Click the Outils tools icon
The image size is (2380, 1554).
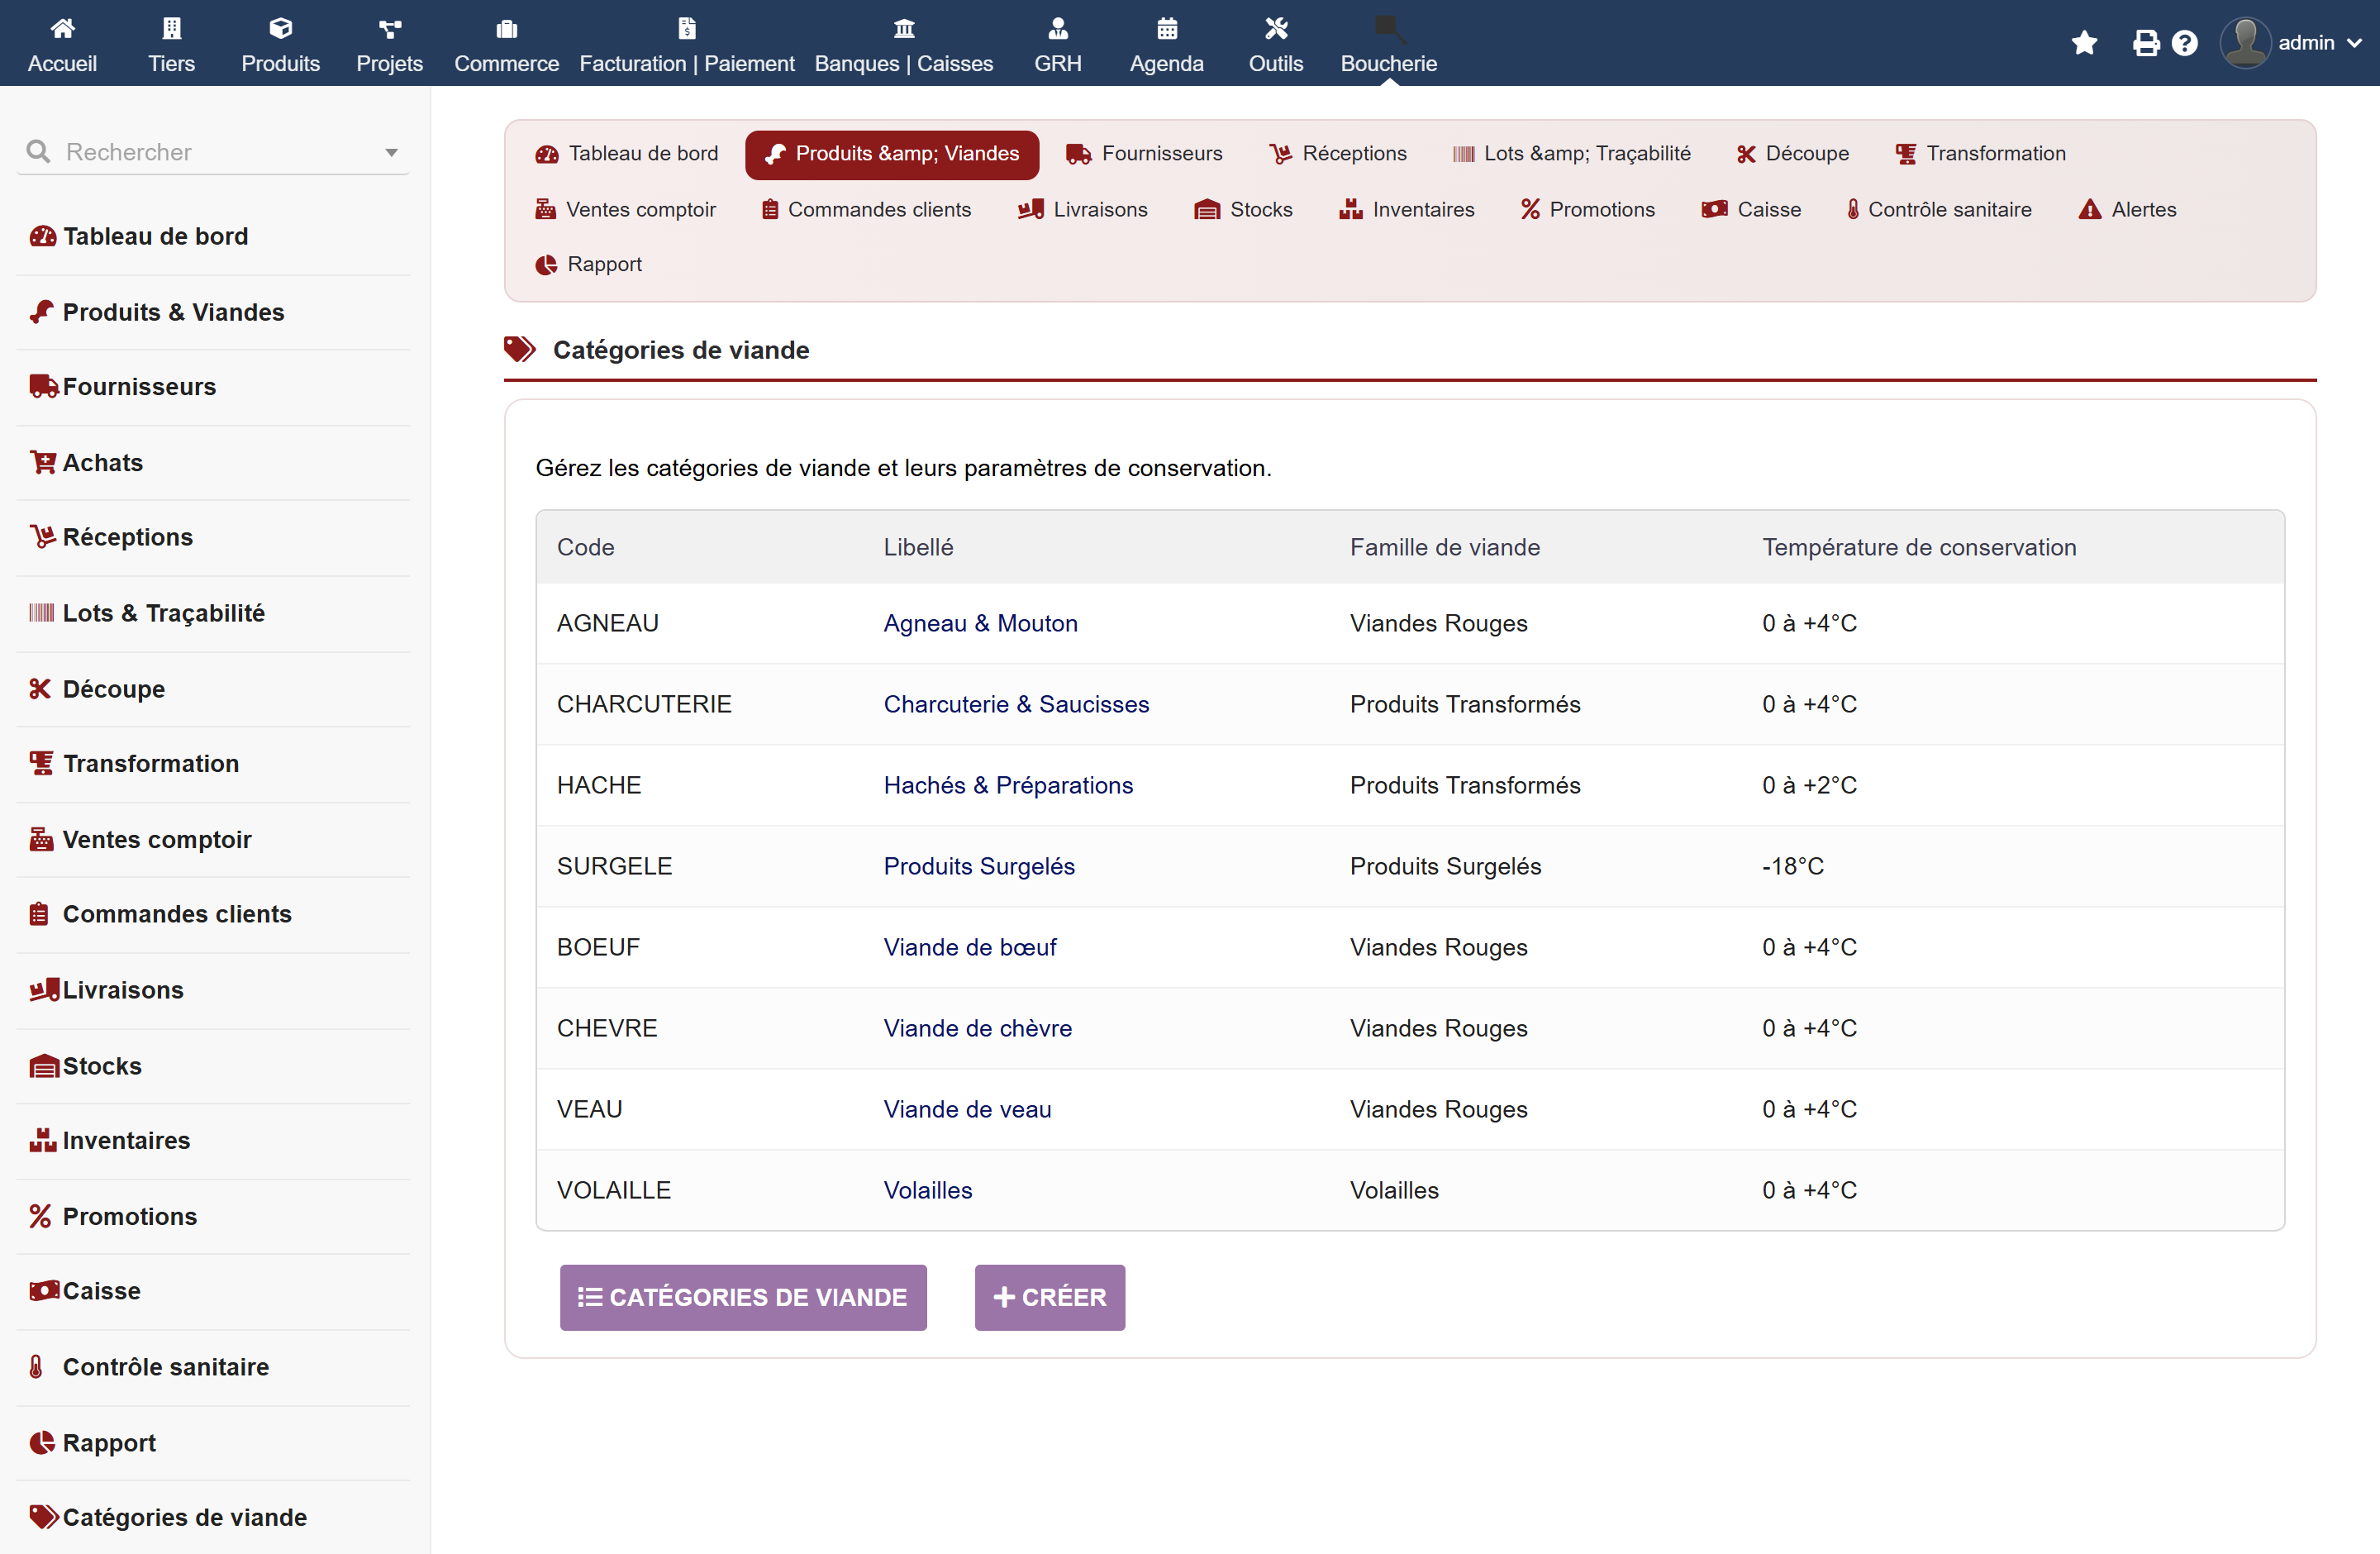point(1276,28)
